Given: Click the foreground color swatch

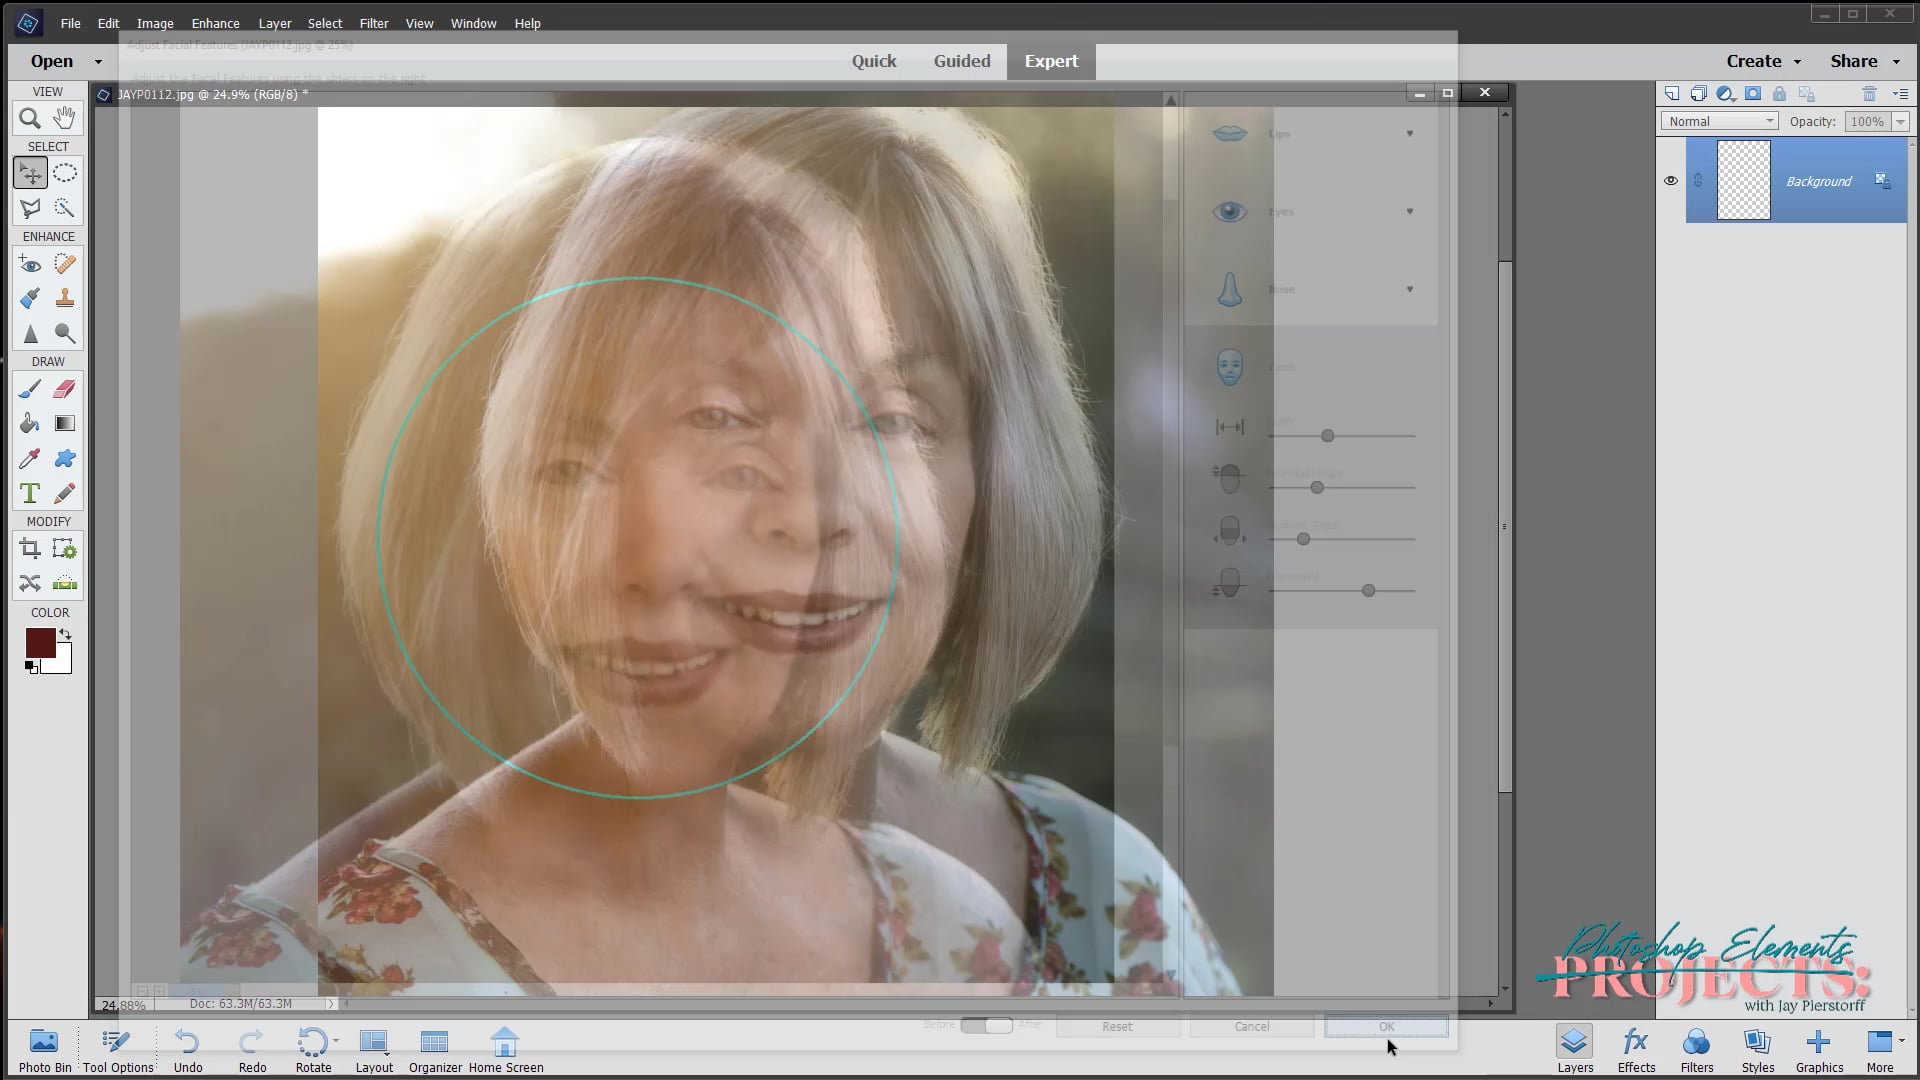Looking at the screenshot, I should 41,644.
